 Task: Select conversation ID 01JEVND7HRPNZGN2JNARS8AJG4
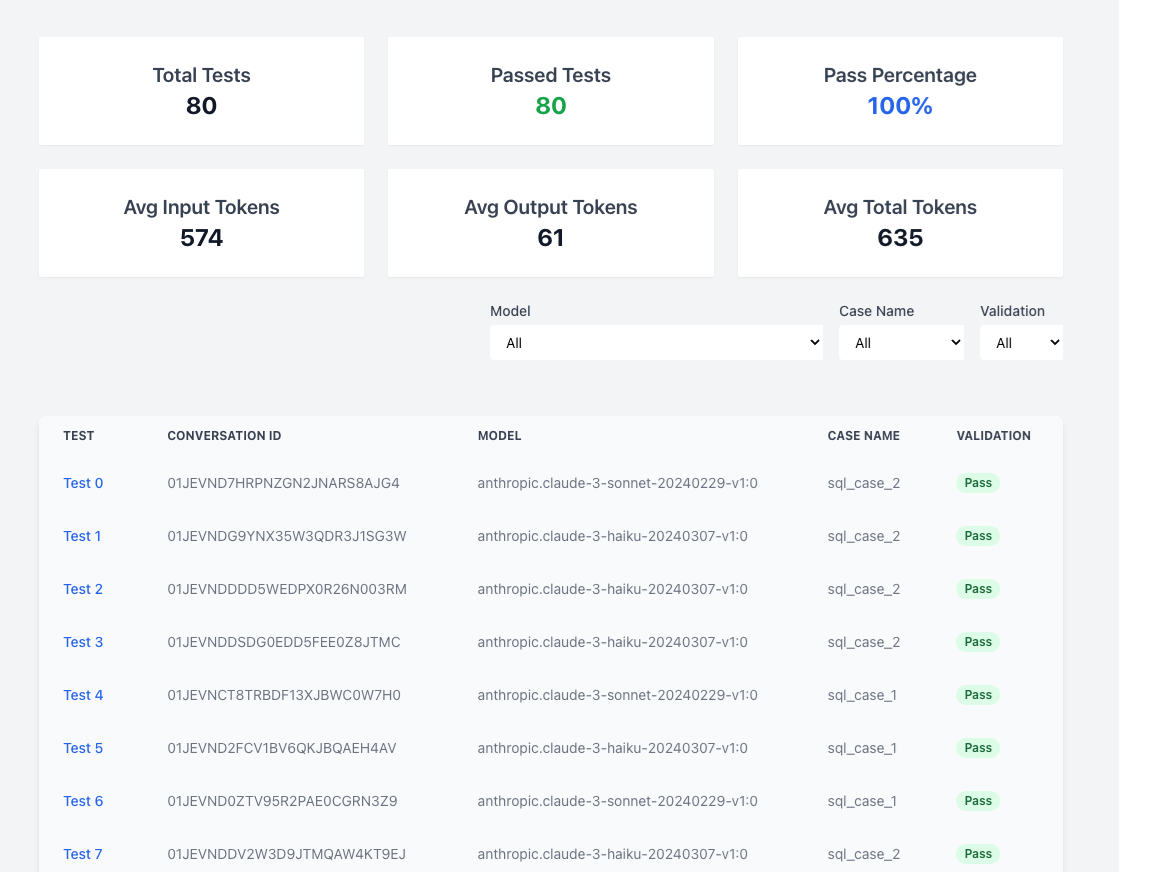pos(284,483)
